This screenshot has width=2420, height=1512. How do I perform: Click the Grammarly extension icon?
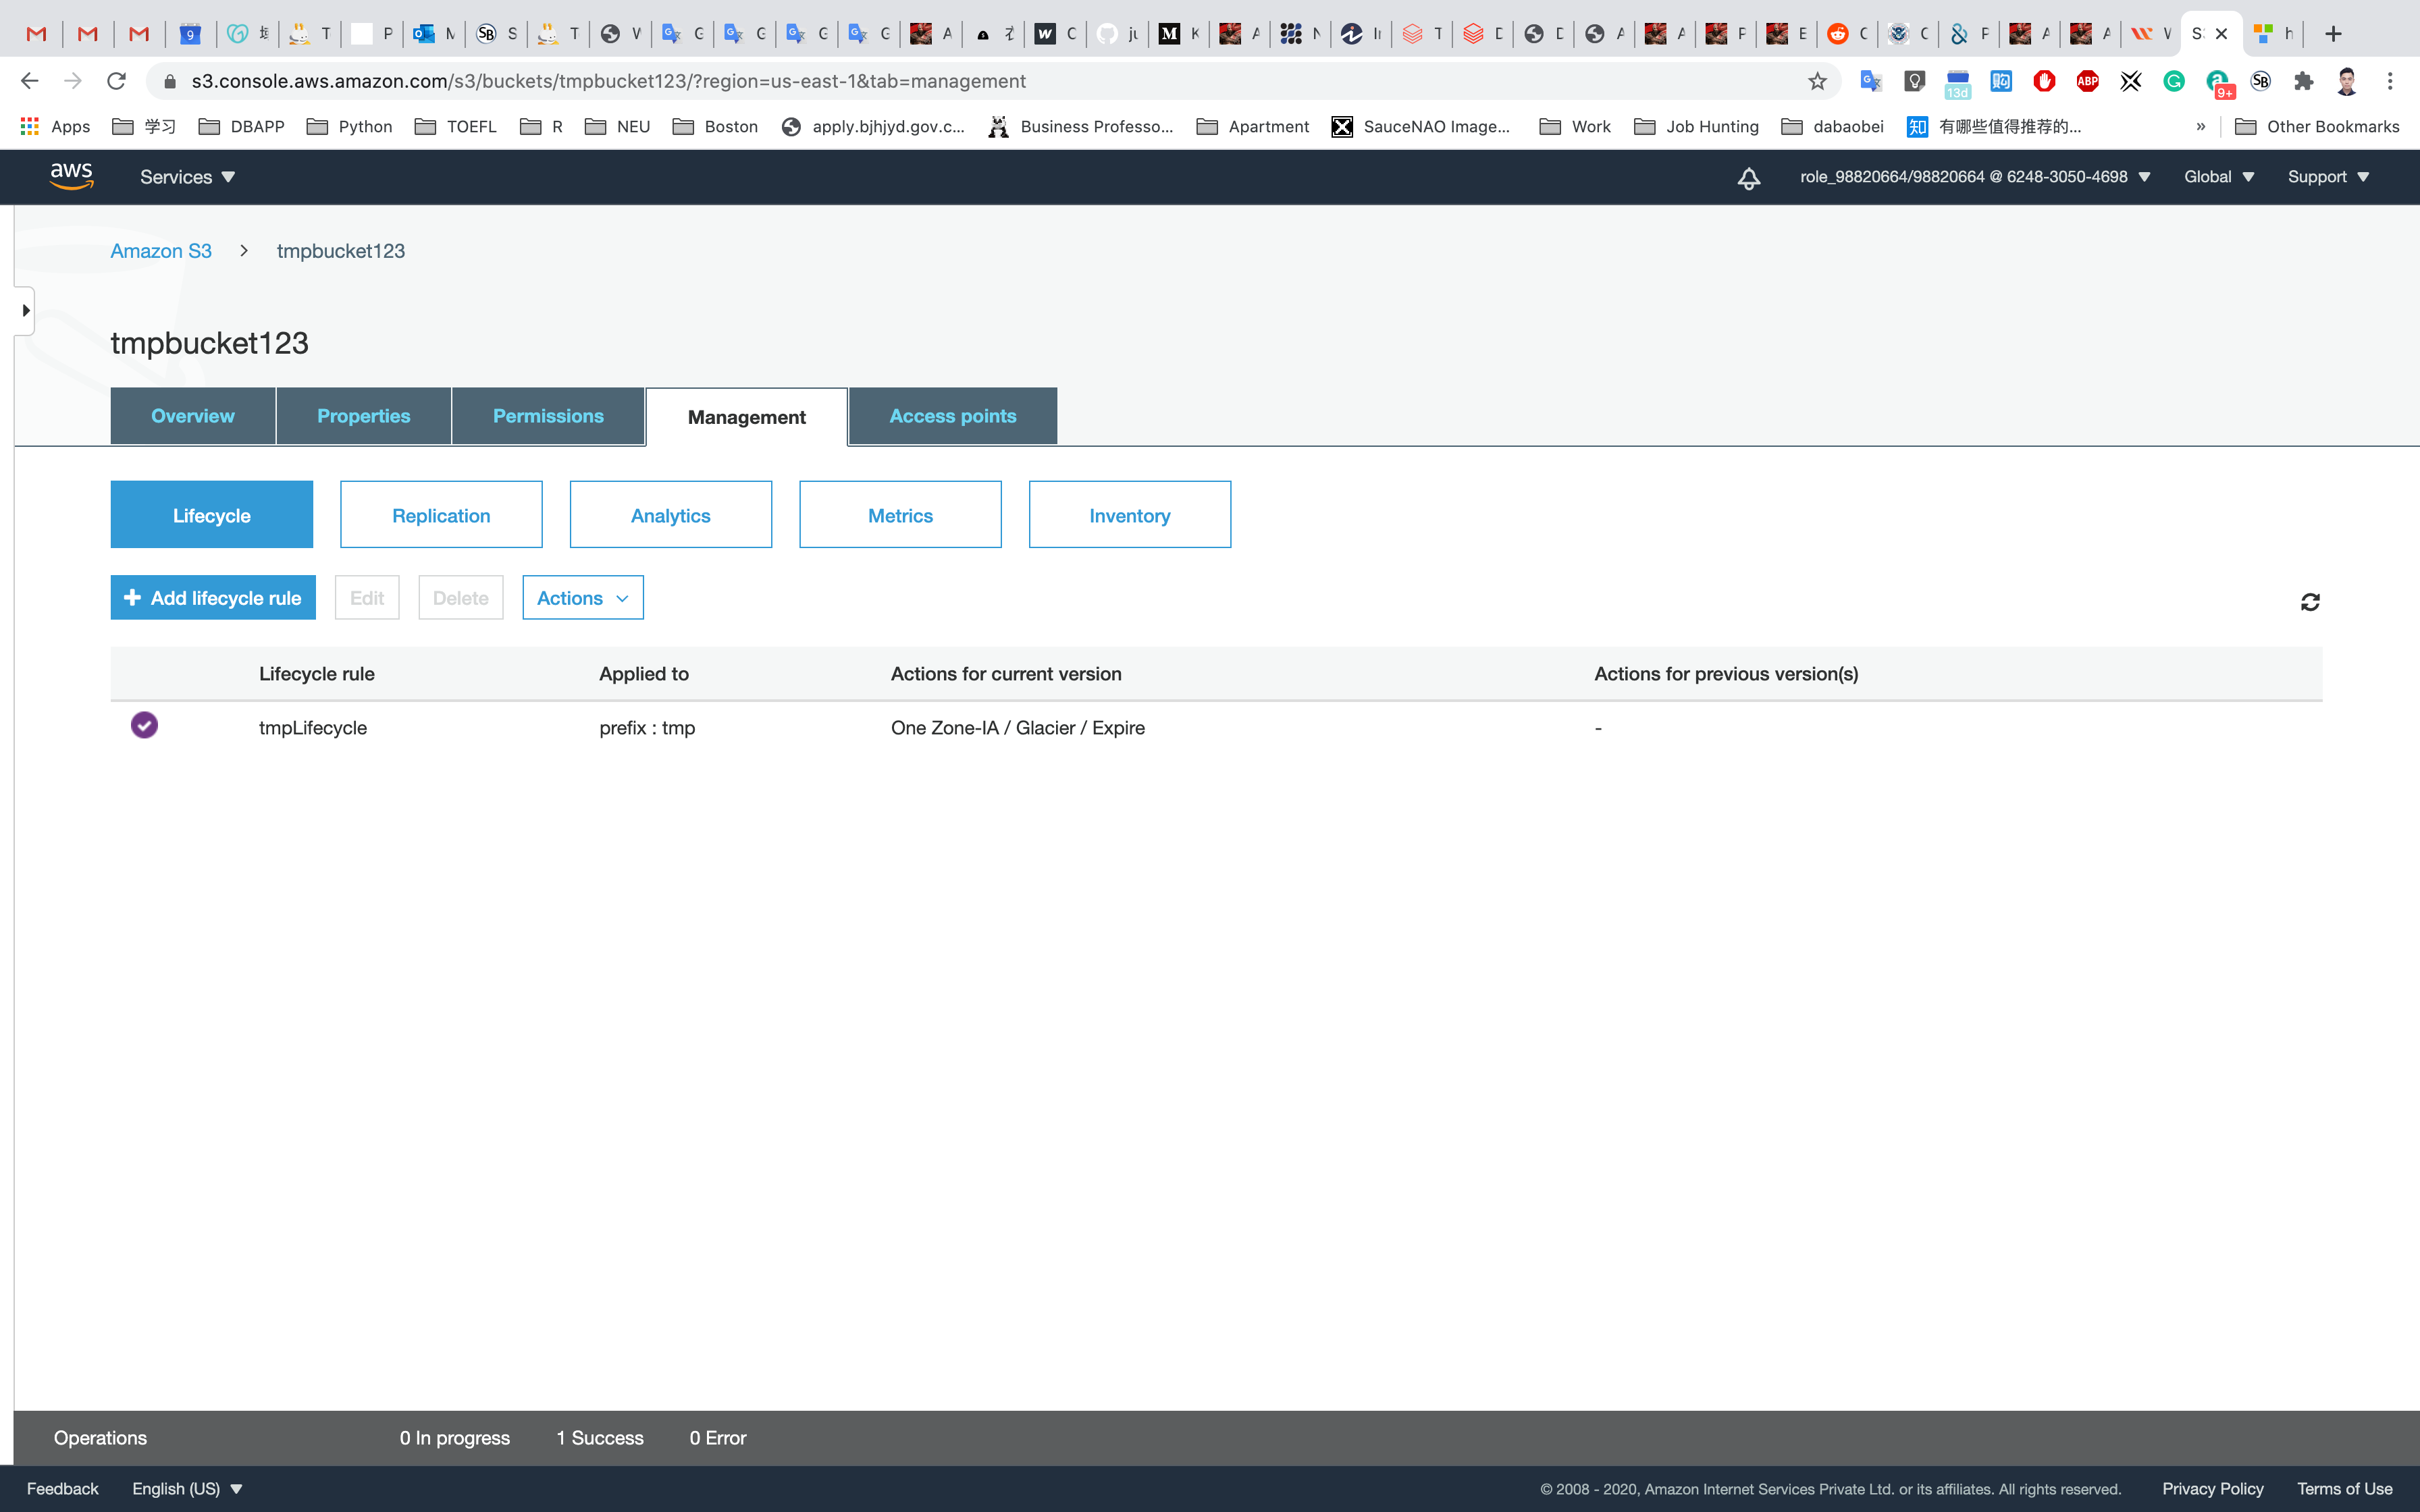tap(2174, 81)
